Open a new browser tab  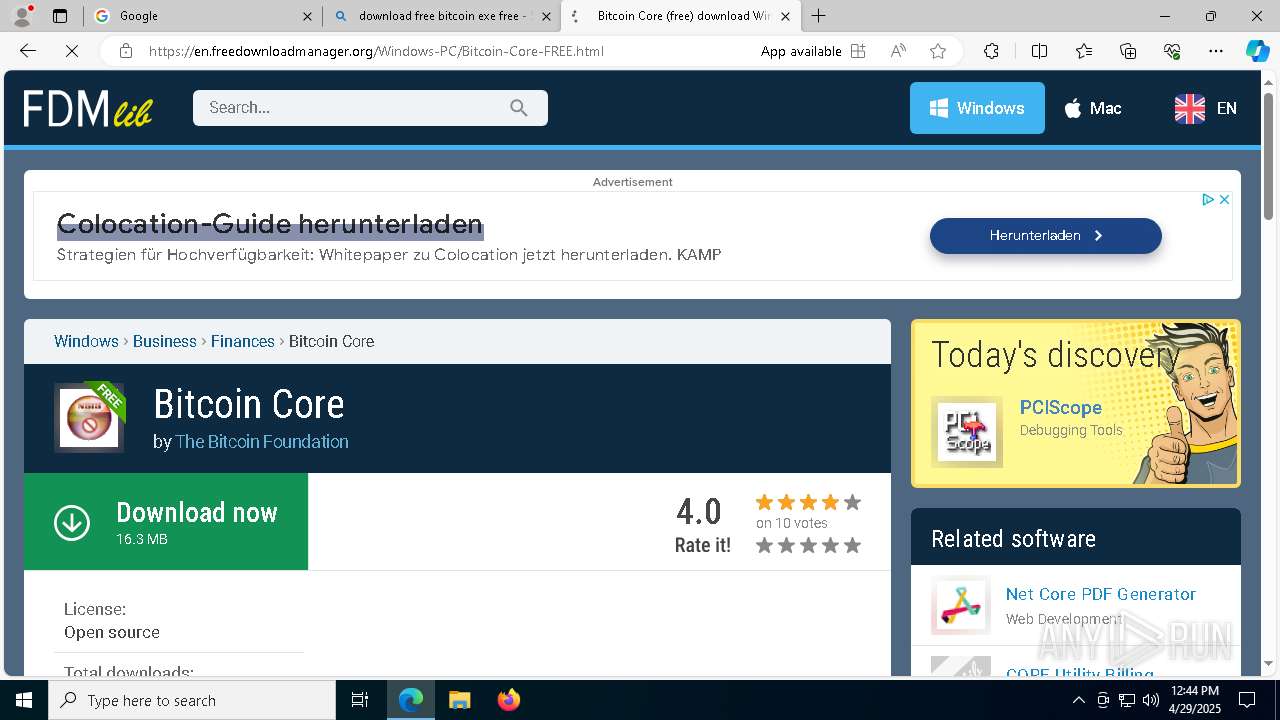tap(818, 16)
